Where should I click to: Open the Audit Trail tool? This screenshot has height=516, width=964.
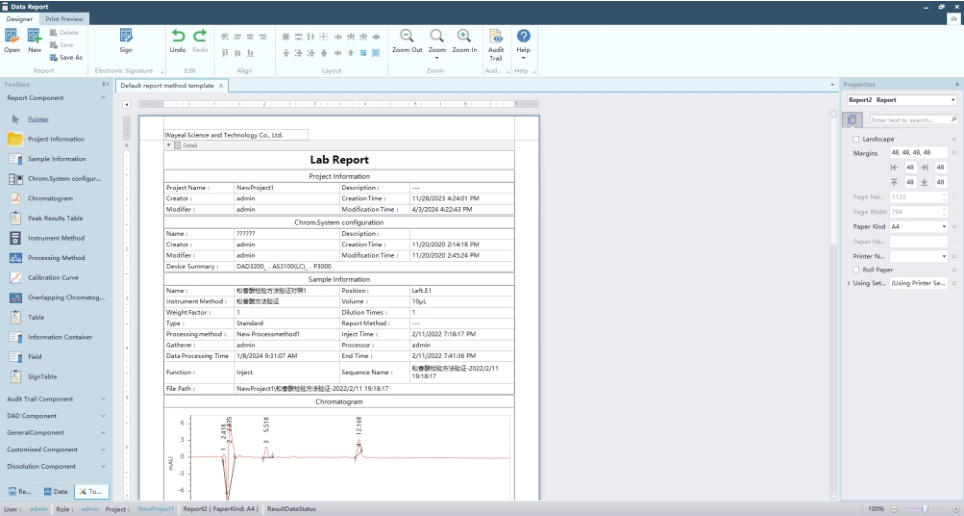496,39
